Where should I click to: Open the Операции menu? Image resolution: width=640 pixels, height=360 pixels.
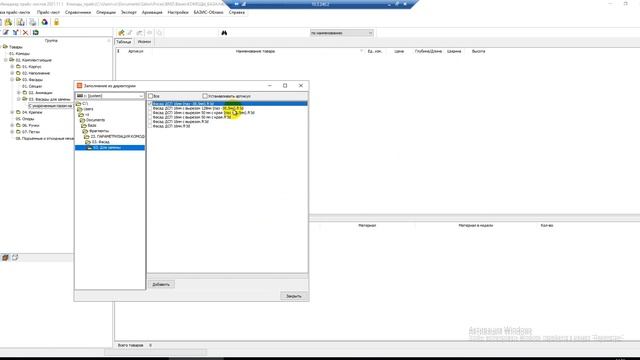(x=106, y=12)
